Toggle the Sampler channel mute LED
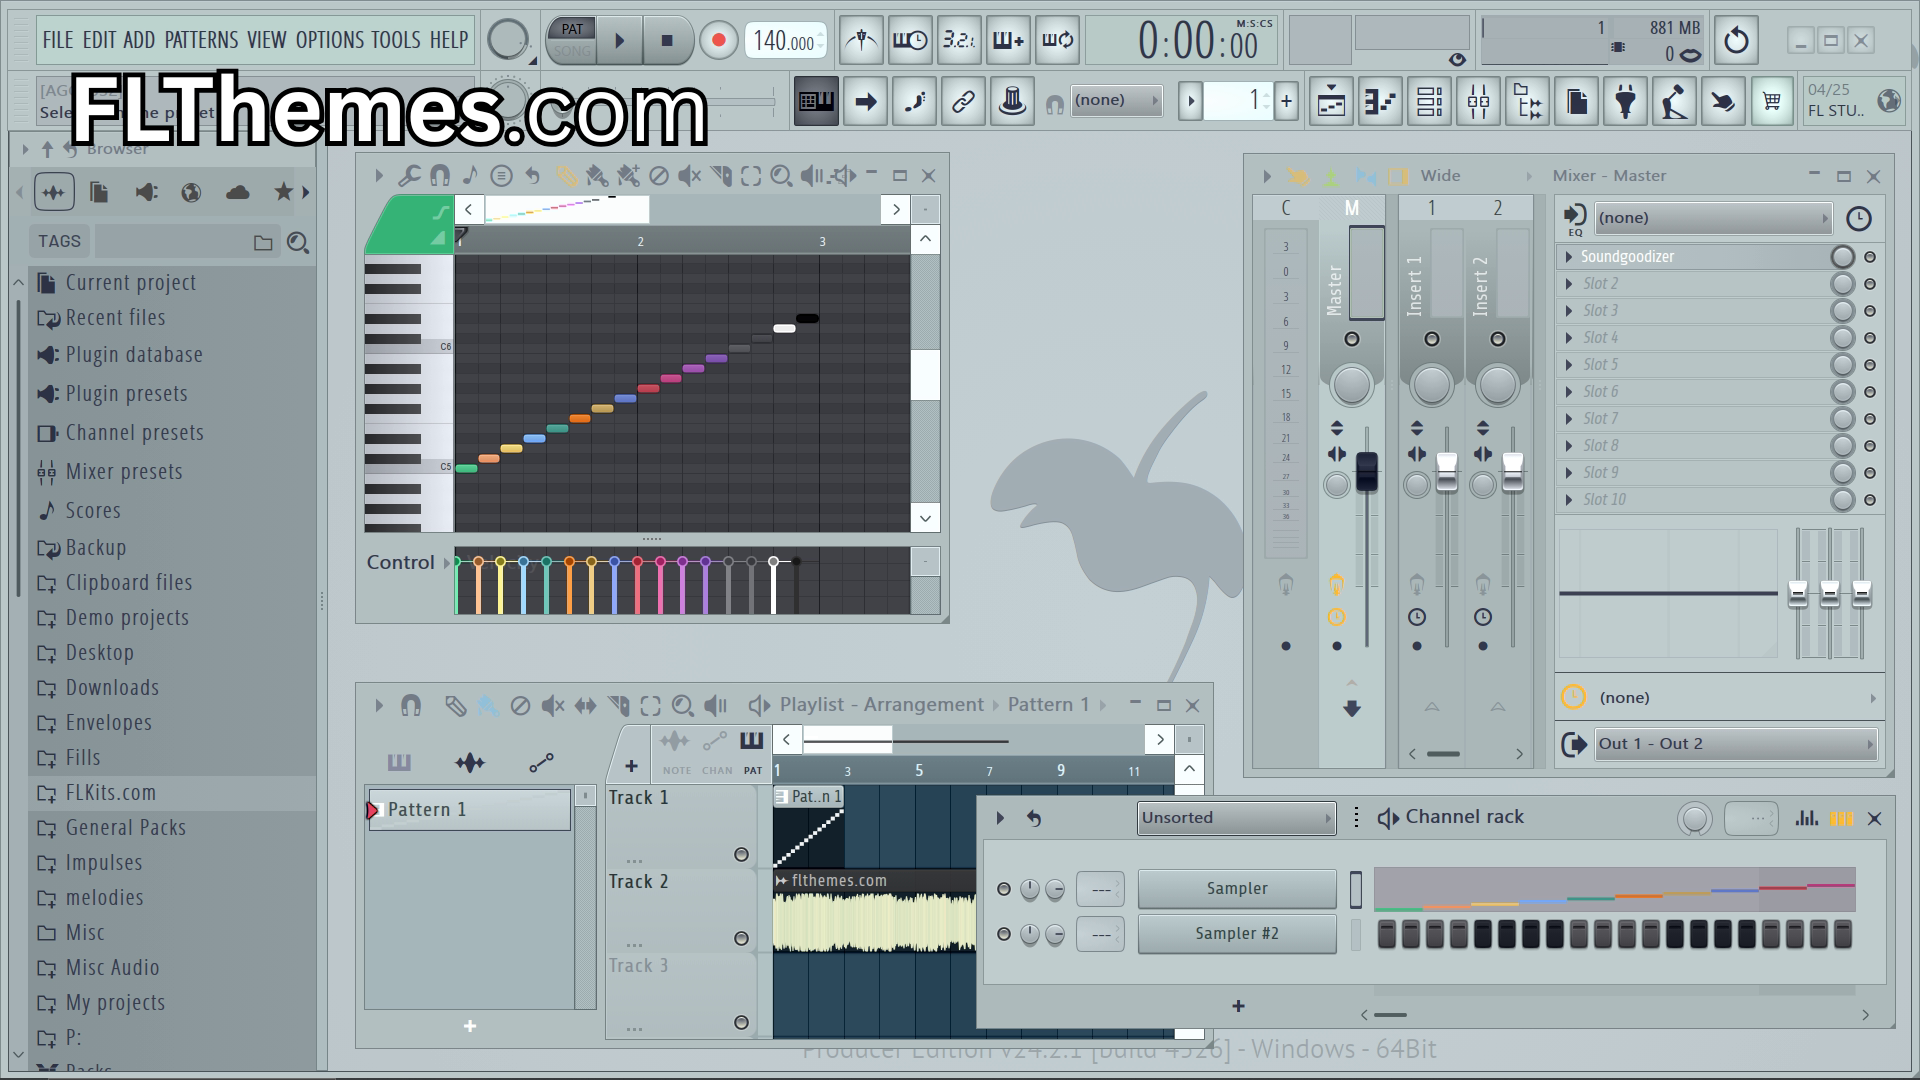 [1004, 889]
